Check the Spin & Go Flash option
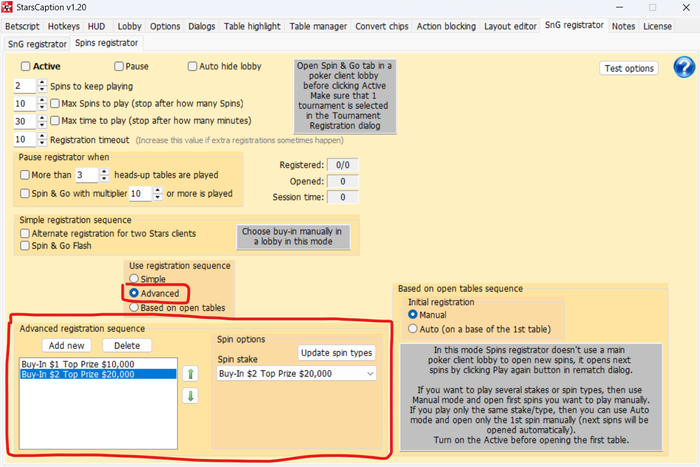This screenshot has height=467, width=700. tap(25, 246)
